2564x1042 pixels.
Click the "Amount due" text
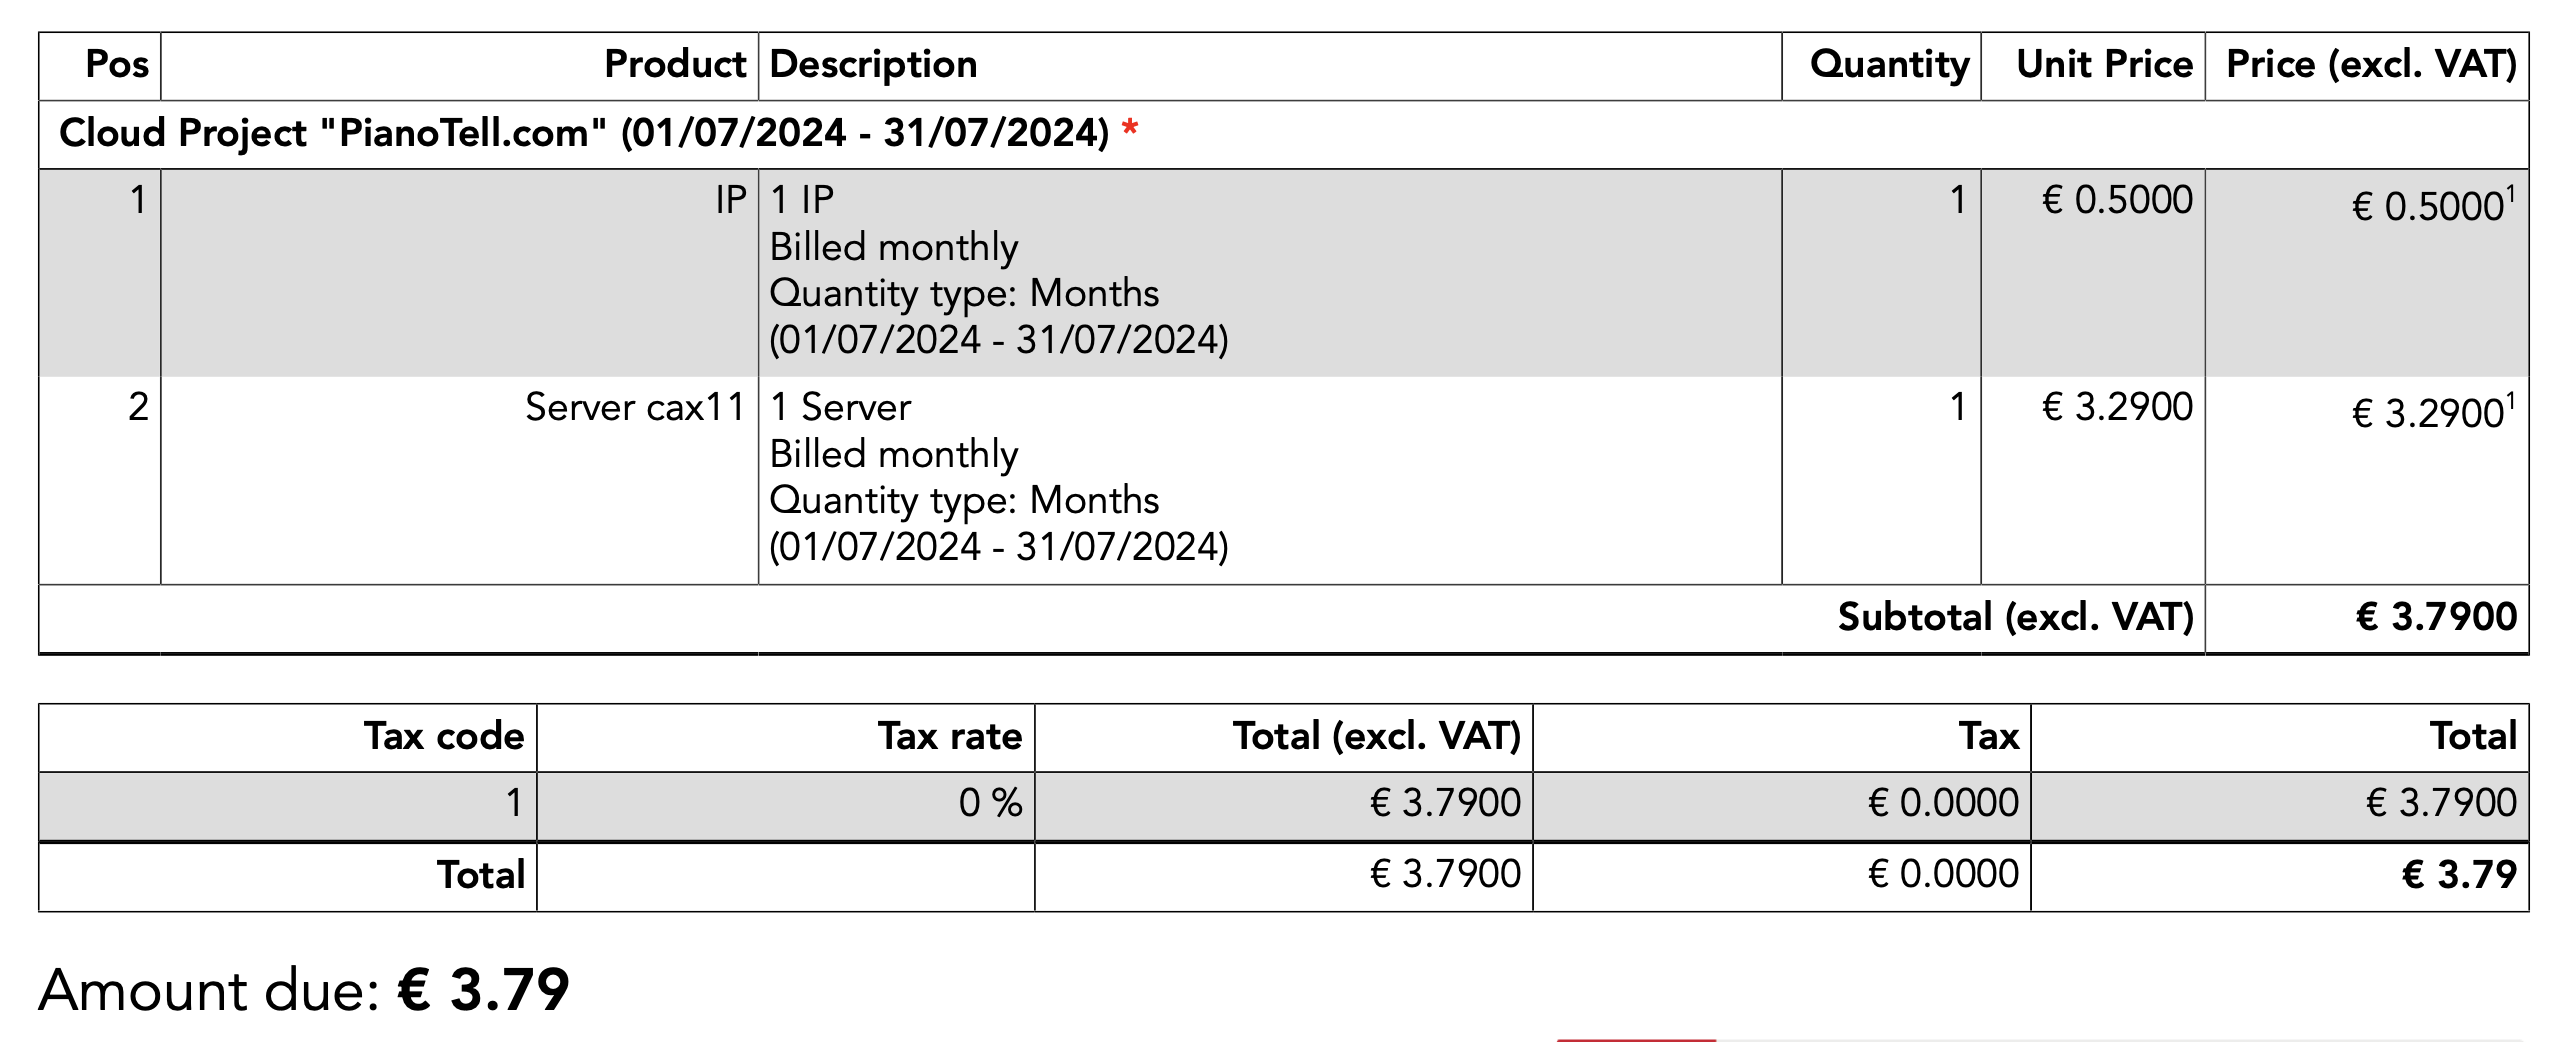(209, 991)
